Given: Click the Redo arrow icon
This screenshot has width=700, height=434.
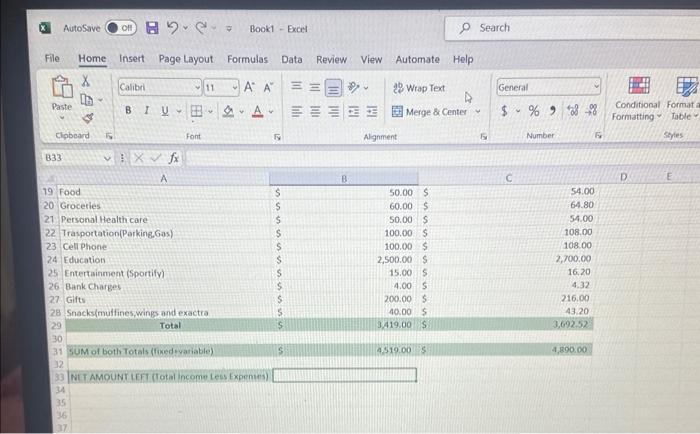Looking at the screenshot, I should coord(201,28).
